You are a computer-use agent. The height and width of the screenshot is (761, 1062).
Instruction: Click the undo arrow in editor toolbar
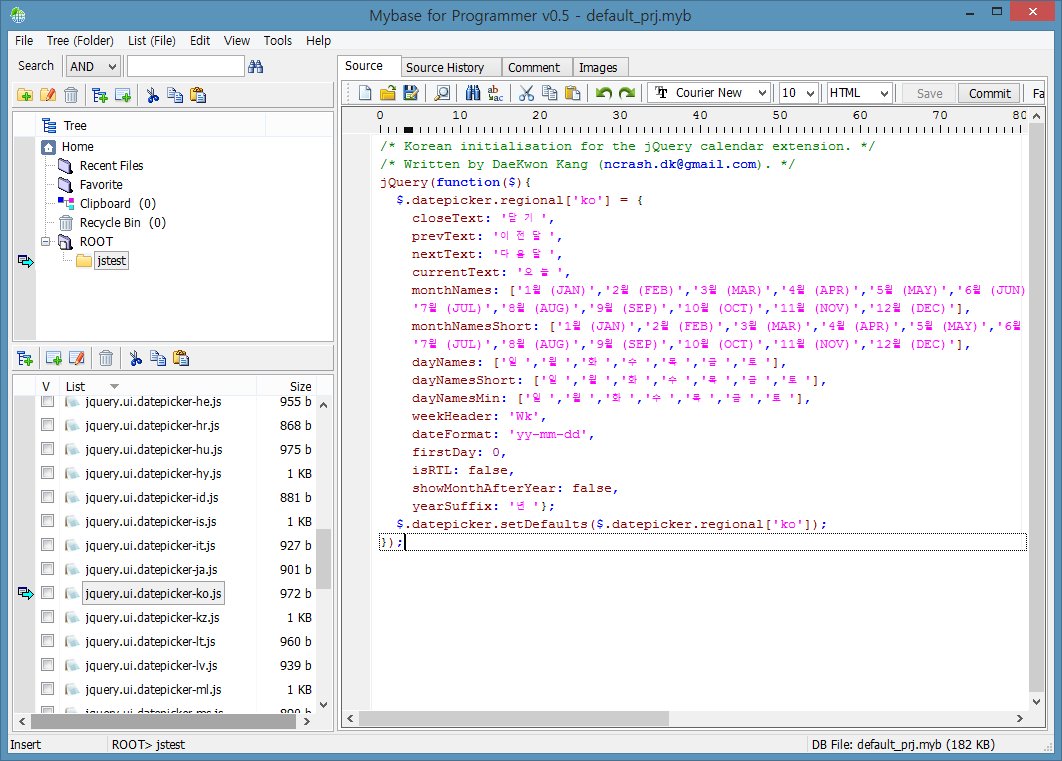[603, 93]
